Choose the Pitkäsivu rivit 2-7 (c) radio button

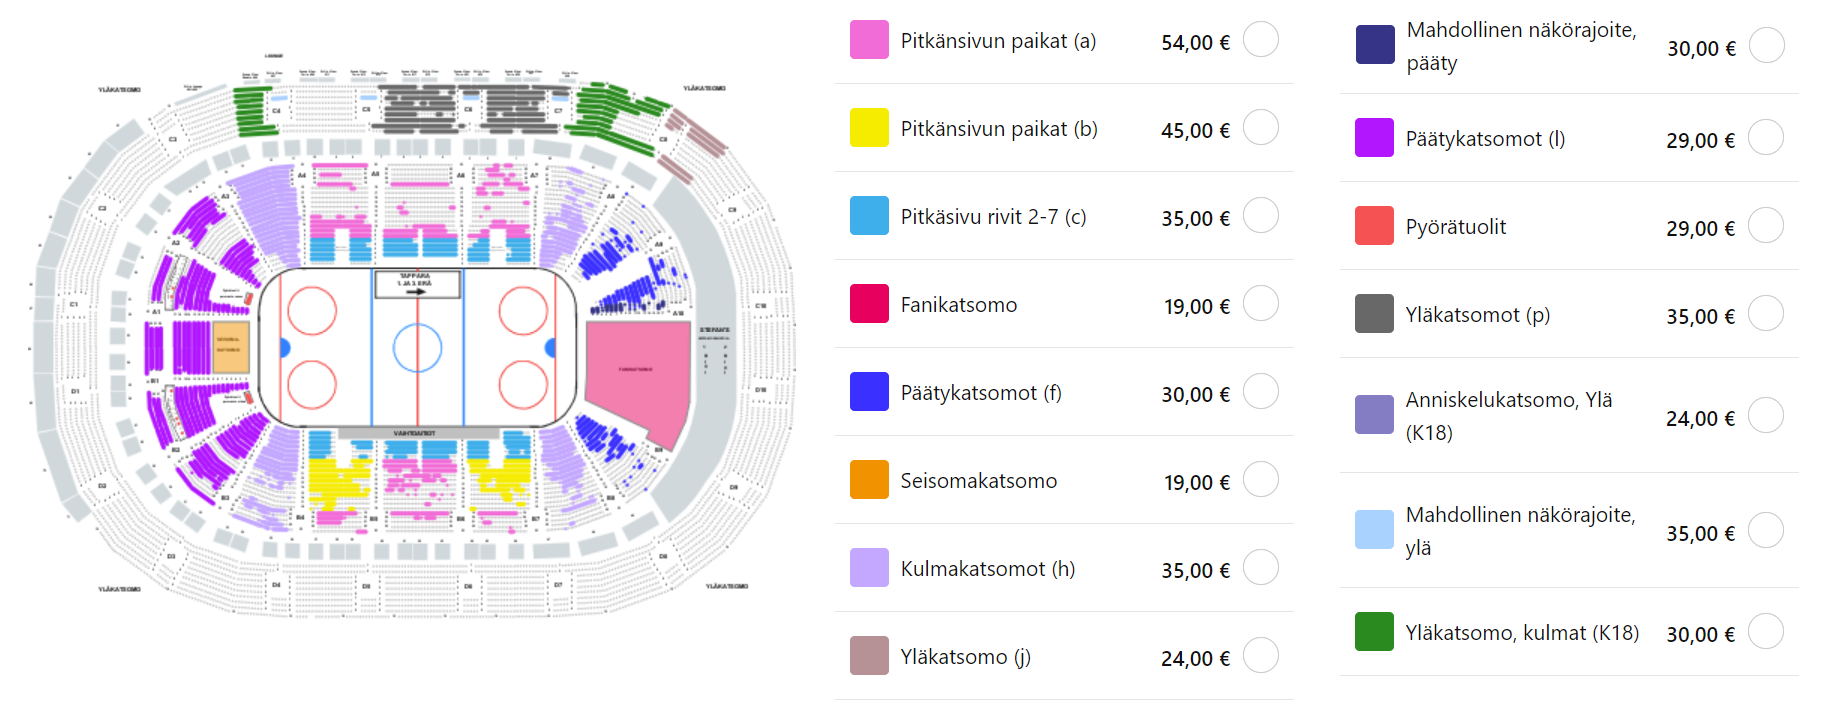point(1260,216)
